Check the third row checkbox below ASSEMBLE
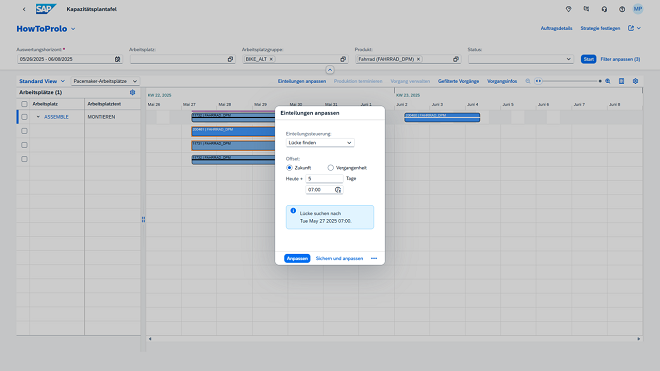Screen dimensions: 660x371 click(24, 145)
